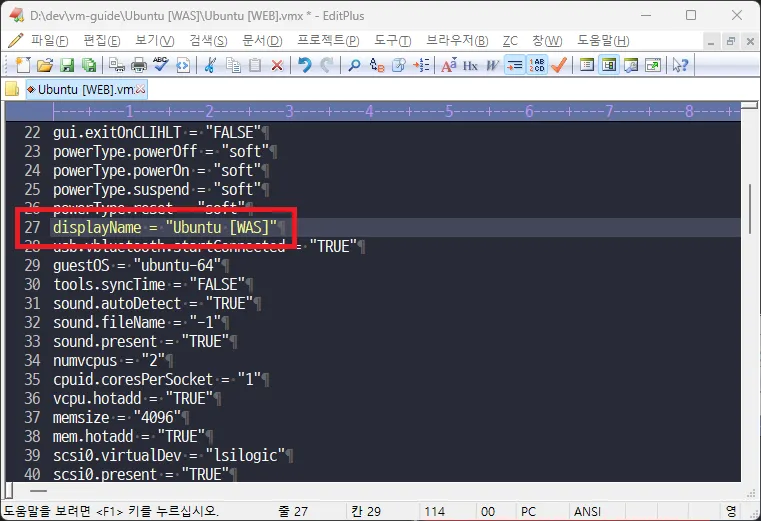Click the memsize = "4096" line
Screen dimensions: 761x521
[117, 417]
